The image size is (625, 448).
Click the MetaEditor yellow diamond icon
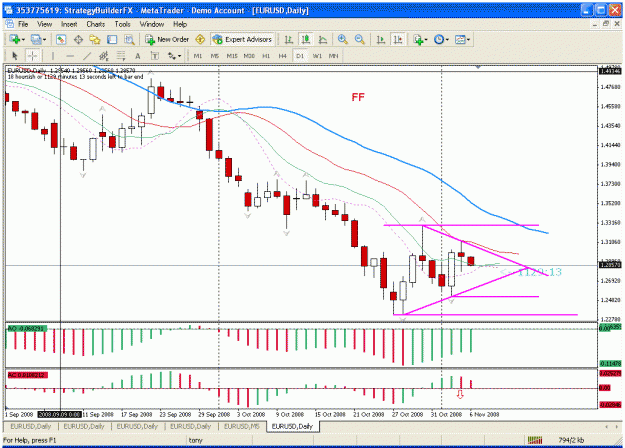click(x=200, y=39)
